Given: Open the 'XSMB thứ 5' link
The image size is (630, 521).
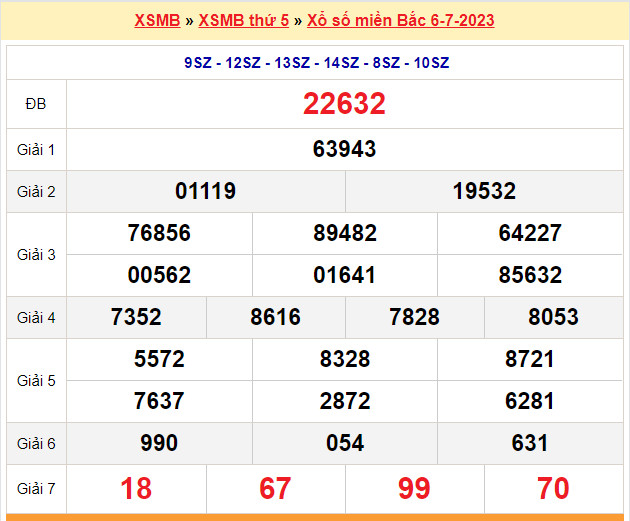Looking at the screenshot, I should (243, 20).
